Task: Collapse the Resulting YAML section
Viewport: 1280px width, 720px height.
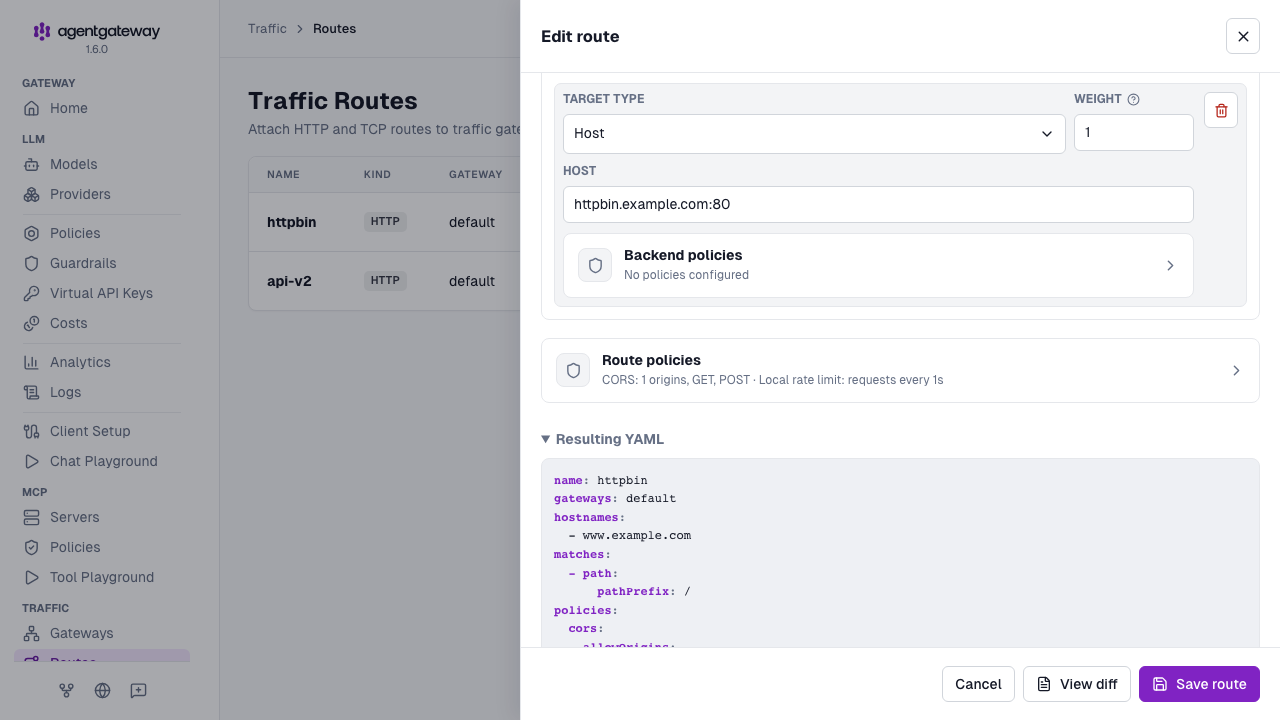Action: click(x=603, y=439)
